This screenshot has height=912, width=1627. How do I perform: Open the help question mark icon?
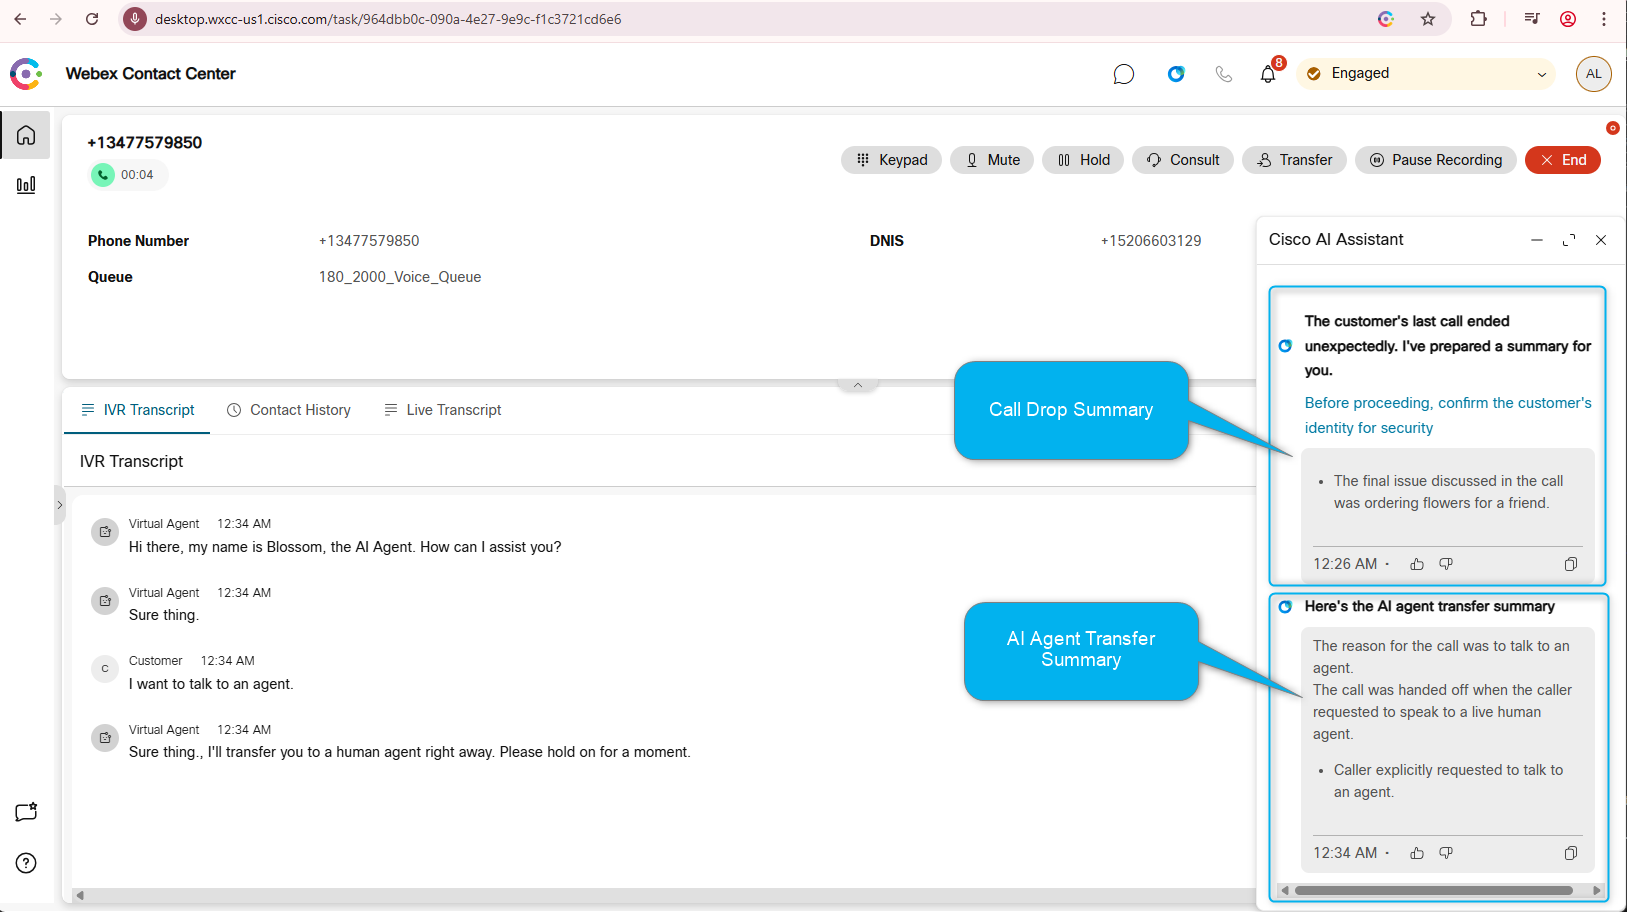[26, 863]
